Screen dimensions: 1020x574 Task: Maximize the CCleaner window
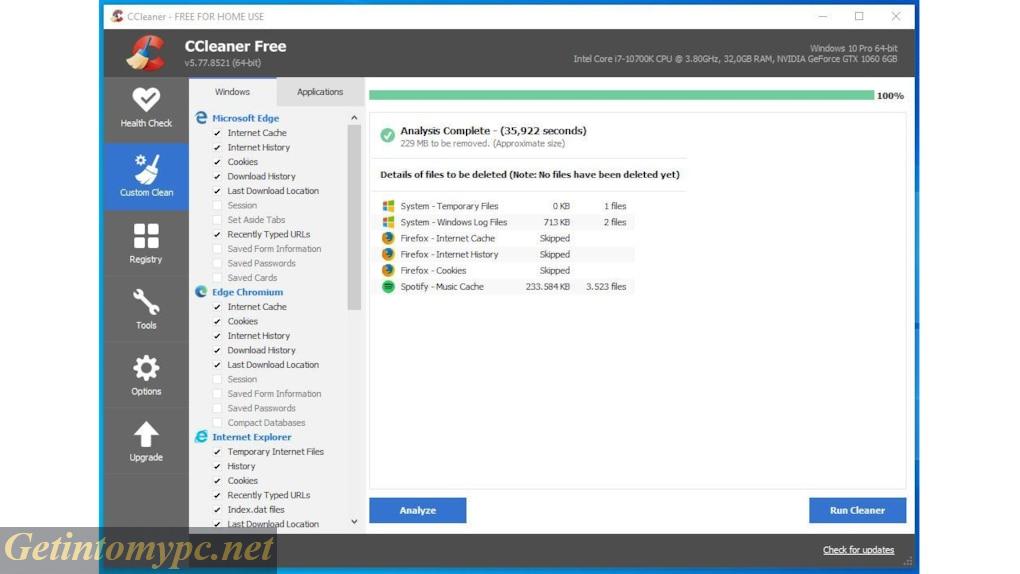click(859, 16)
